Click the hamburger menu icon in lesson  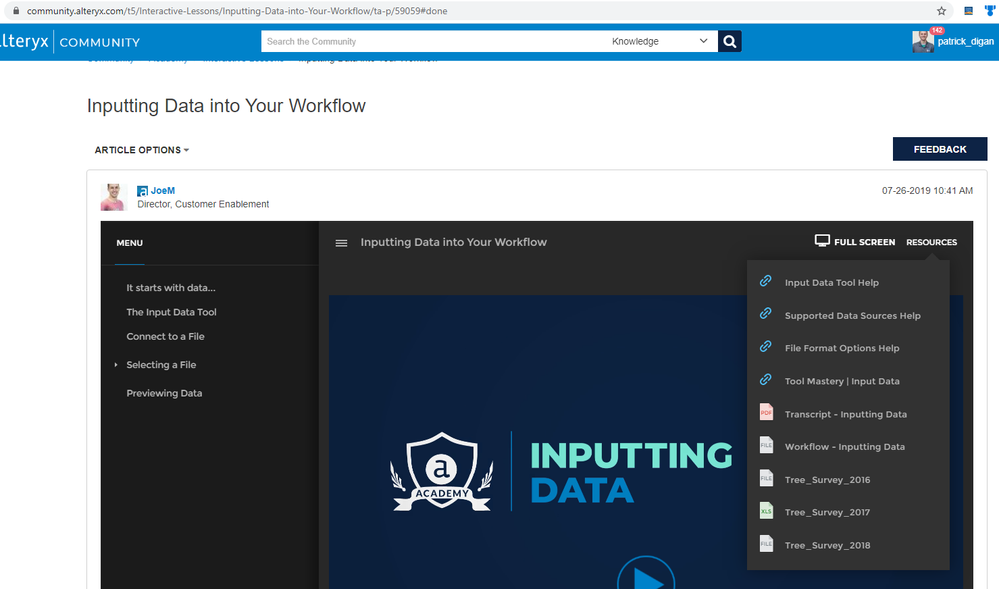click(341, 243)
